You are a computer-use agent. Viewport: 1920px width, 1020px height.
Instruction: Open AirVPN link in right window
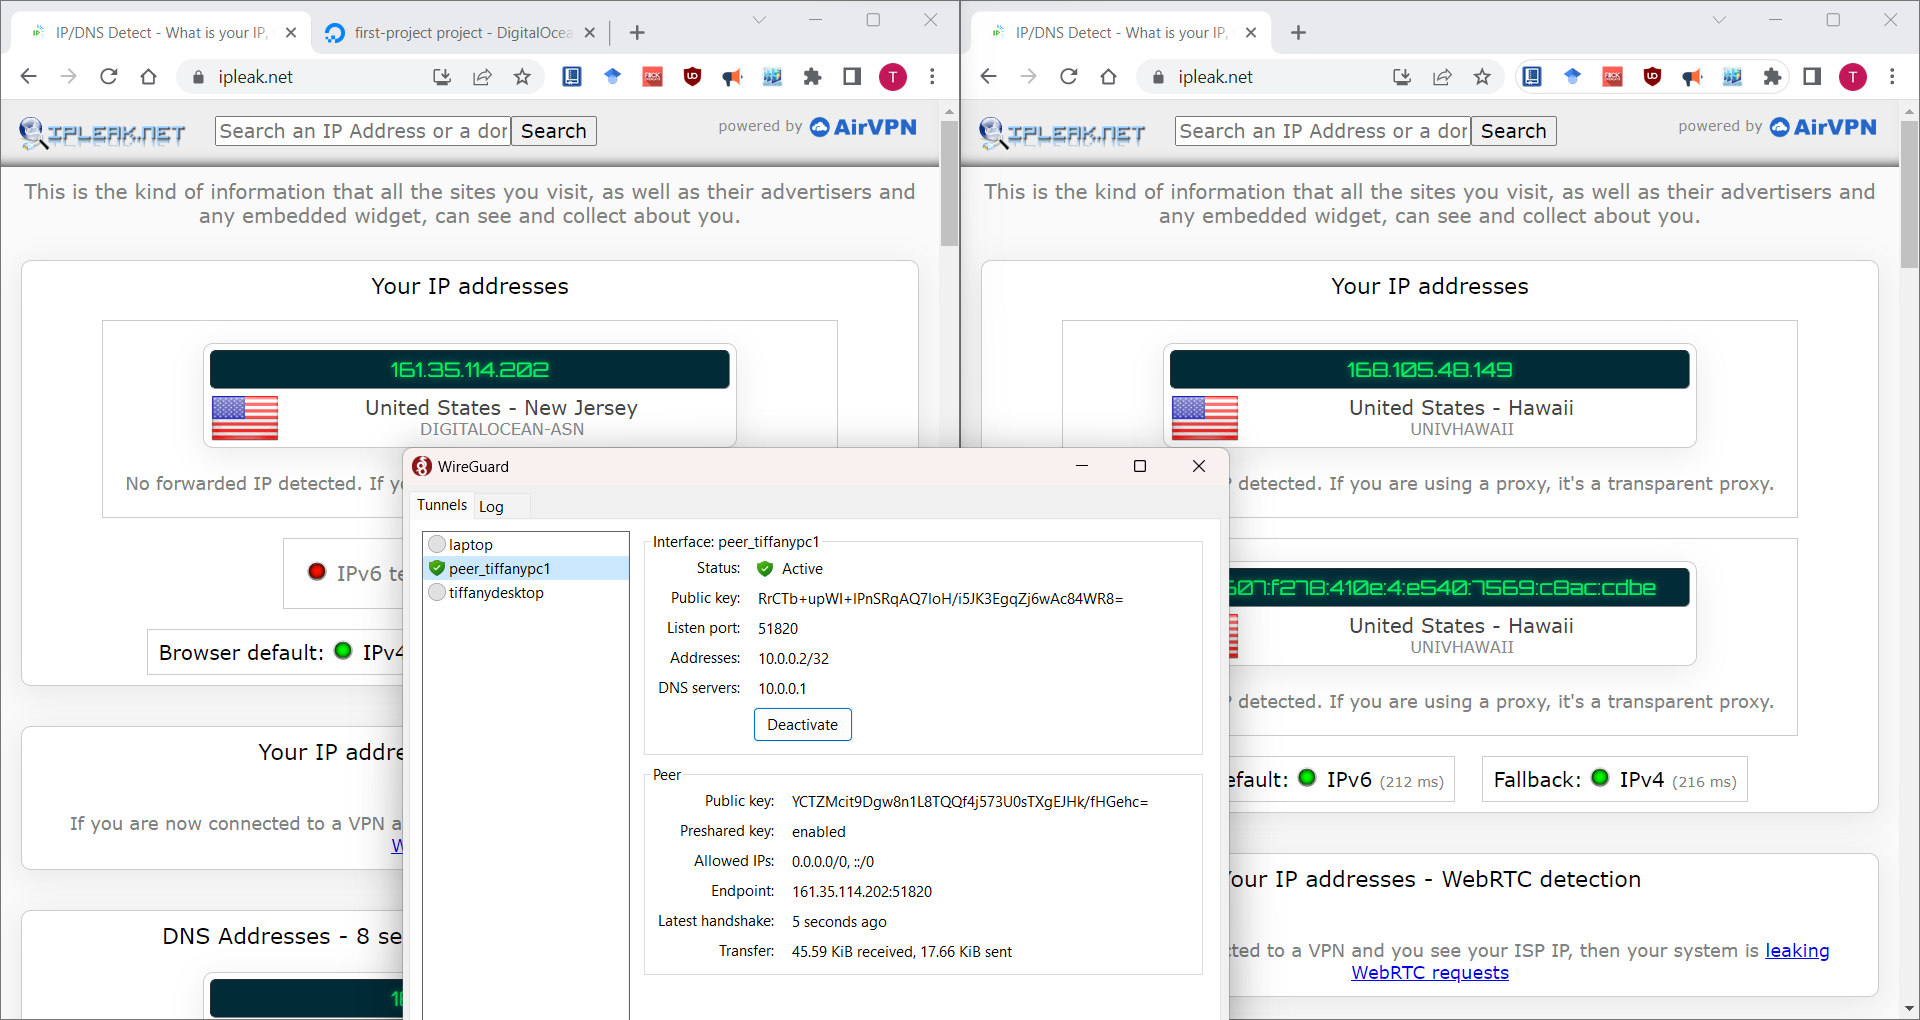click(x=1823, y=127)
